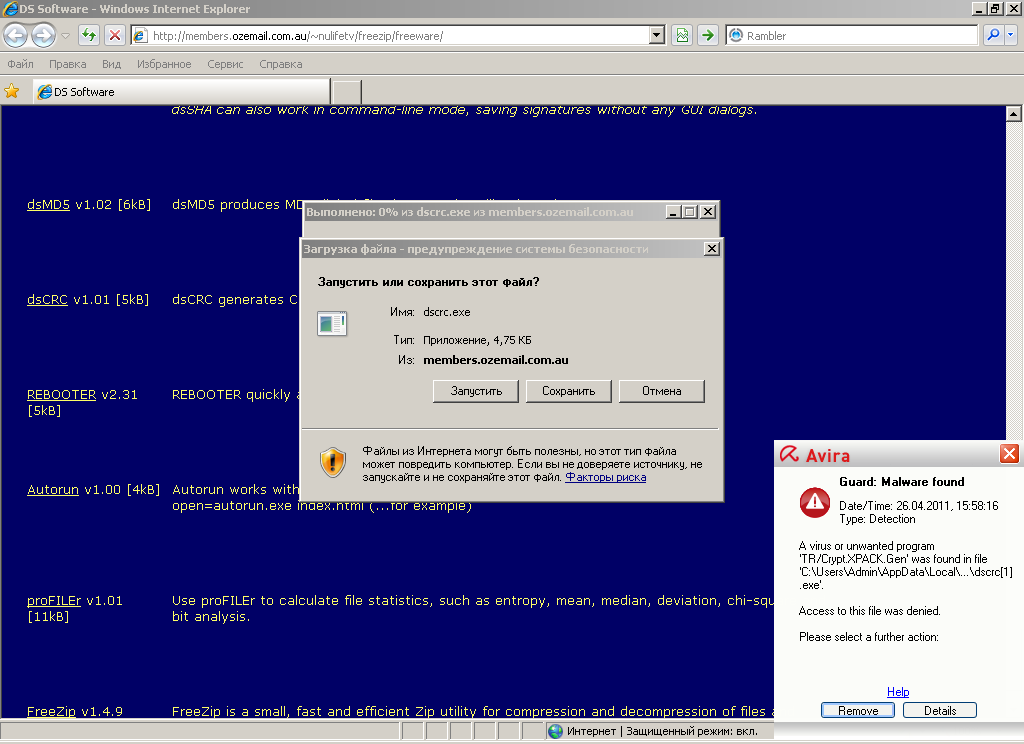
Task: Click the Rambler search field
Action: point(852,35)
